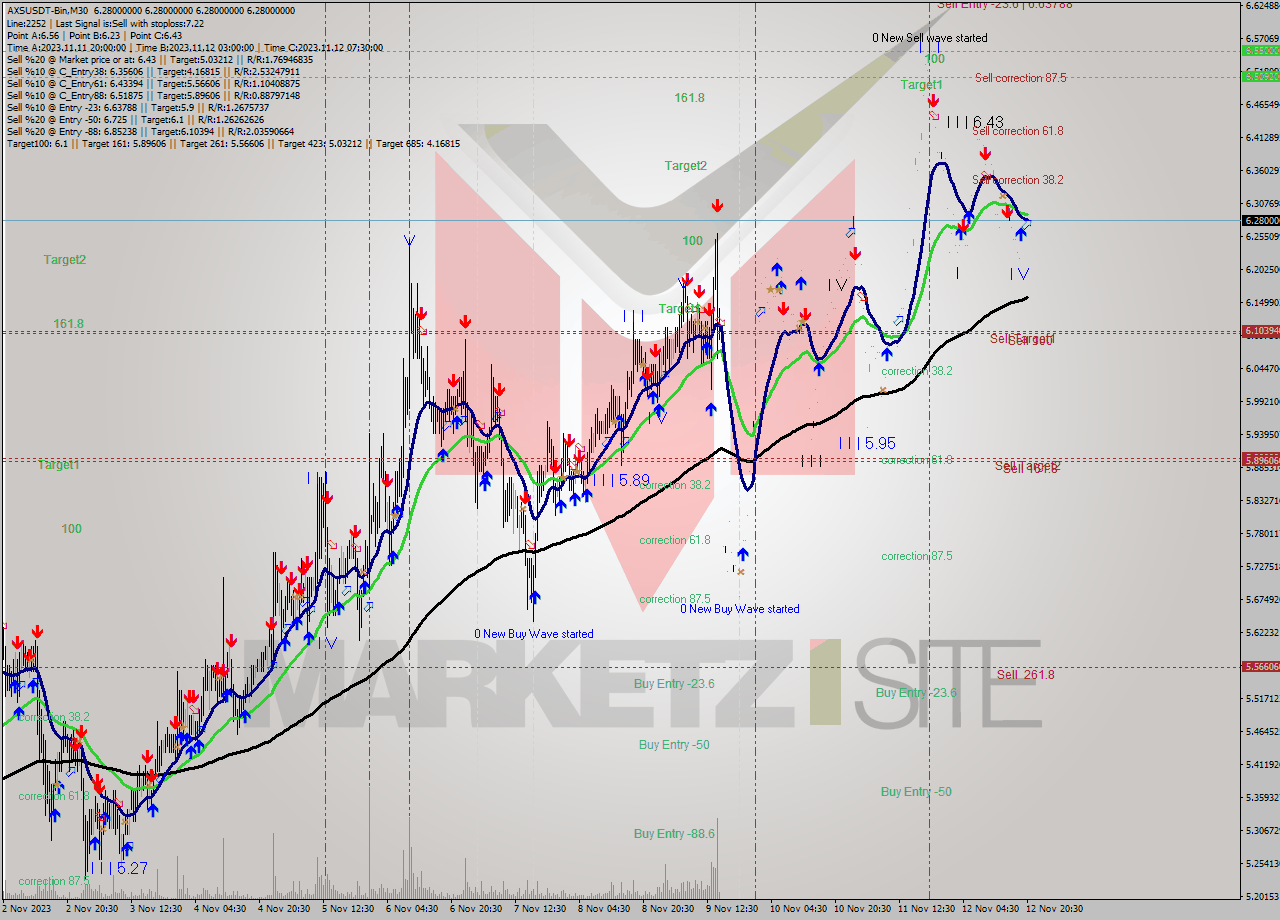Screen dimensions: 1280x920
Task: Click the '12 Nov 20:30' time axis label
Action: (x=1055, y=909)
